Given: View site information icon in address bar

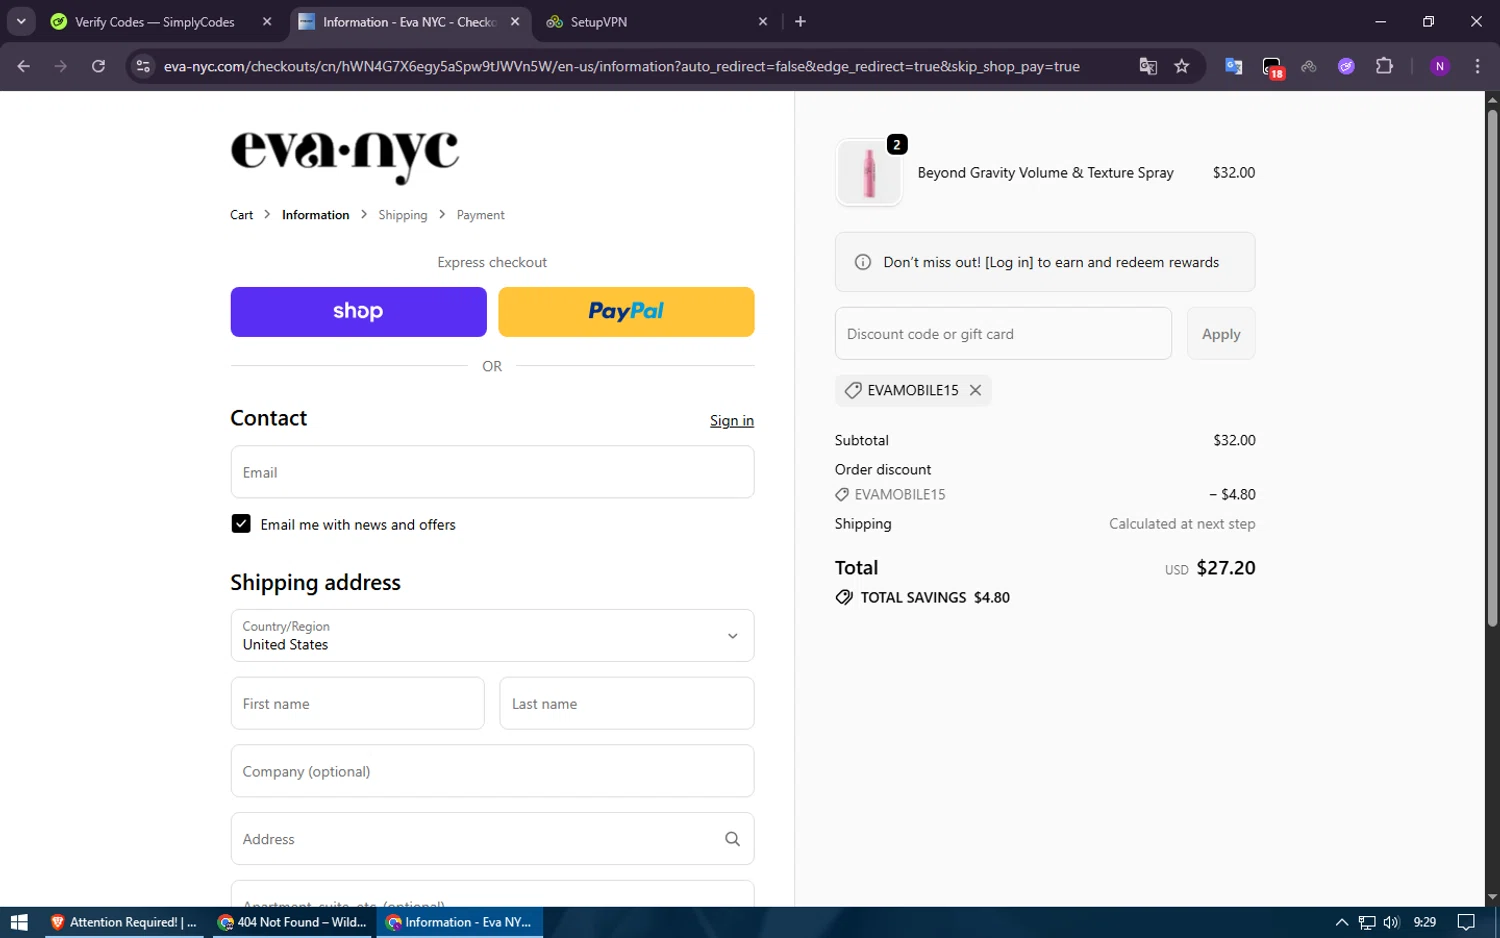Looking at the screenshot, I should [x=143, y=66].
